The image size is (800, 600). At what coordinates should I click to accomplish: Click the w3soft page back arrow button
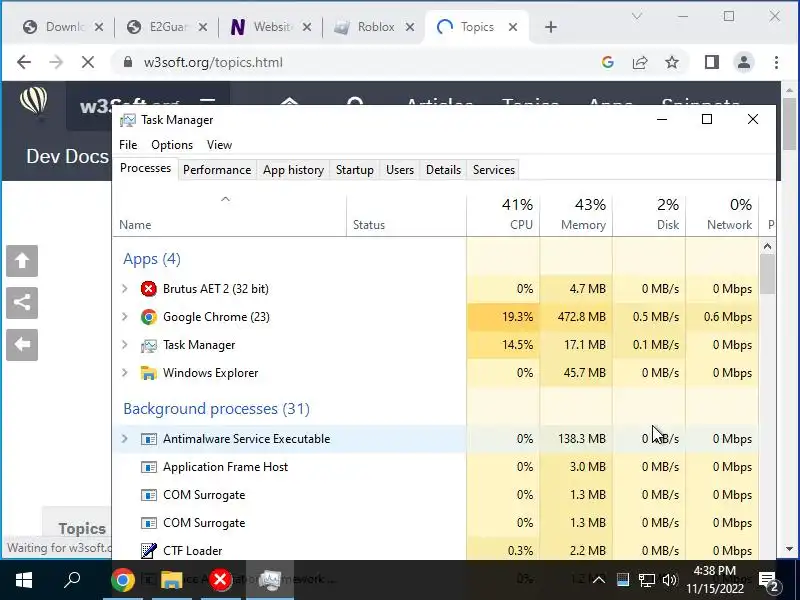22,344
